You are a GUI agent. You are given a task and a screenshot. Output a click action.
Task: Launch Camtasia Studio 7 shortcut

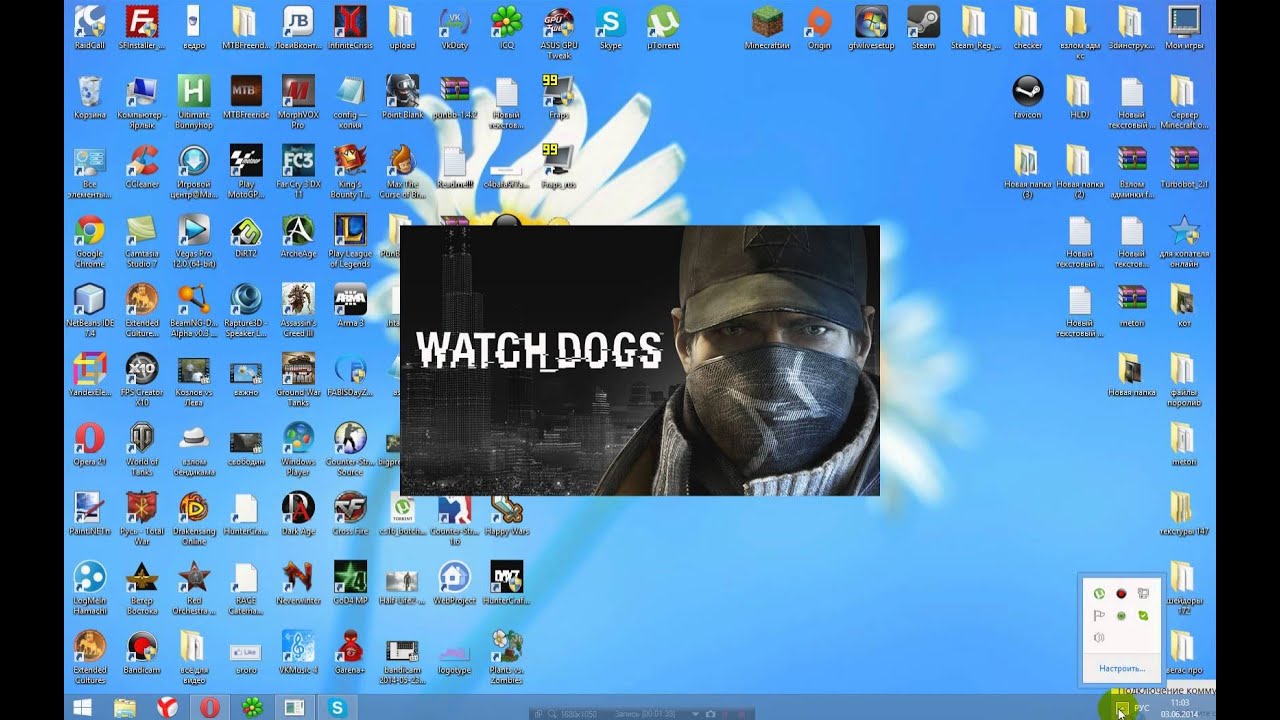[142, 240]
